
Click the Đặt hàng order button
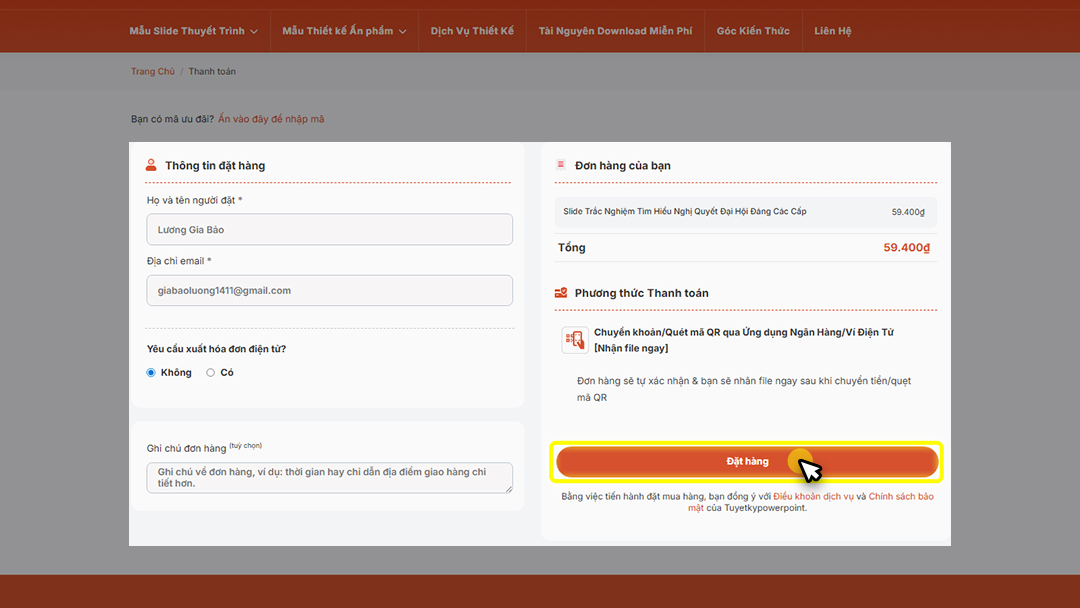pyautogui.click(x=745, y=461)
